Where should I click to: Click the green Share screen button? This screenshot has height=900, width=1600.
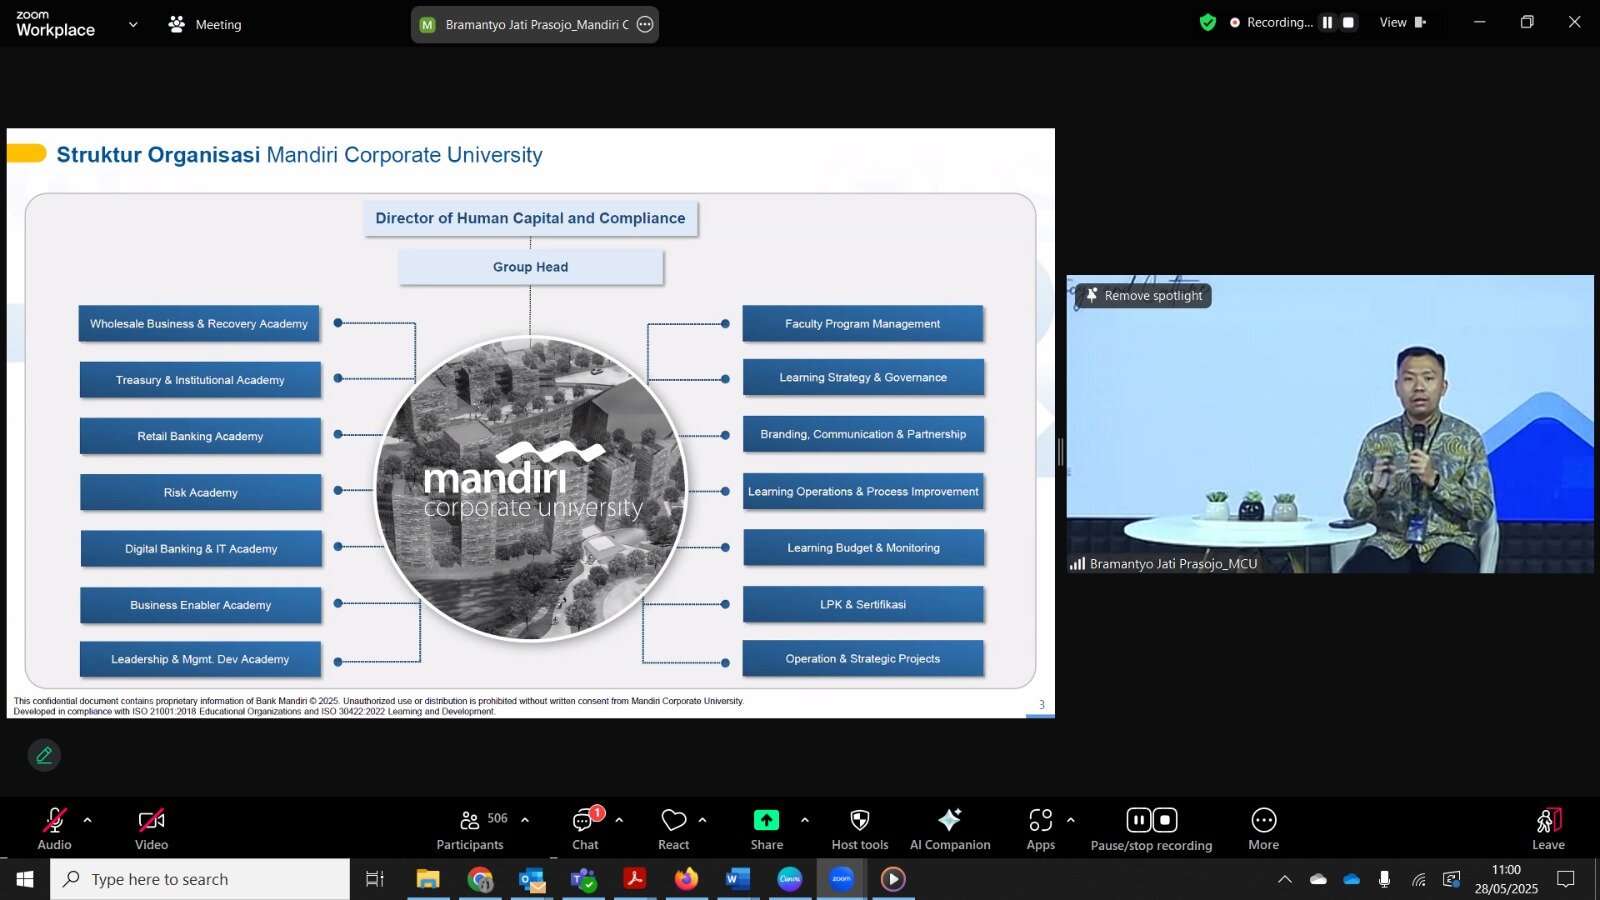[x=766, y=829]
